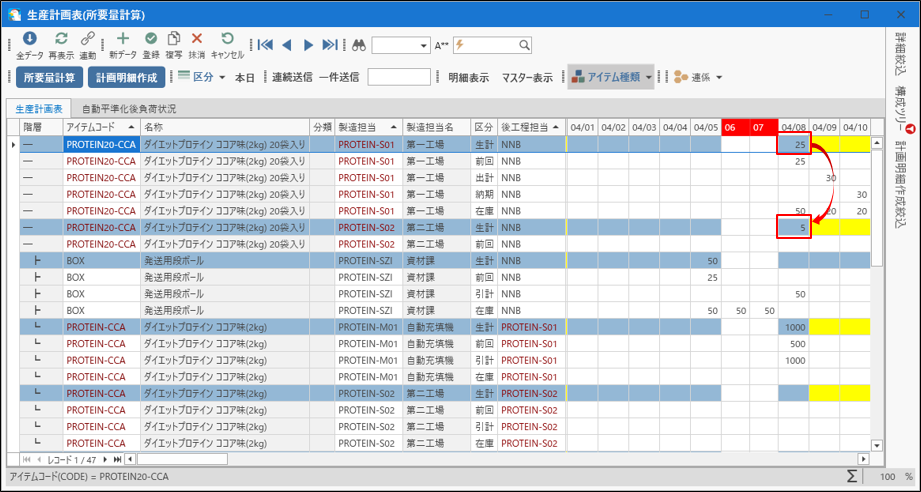Viewport: 921px width, 492px height.
Task: Select the 生産計画表 tab
Action: 39,108
